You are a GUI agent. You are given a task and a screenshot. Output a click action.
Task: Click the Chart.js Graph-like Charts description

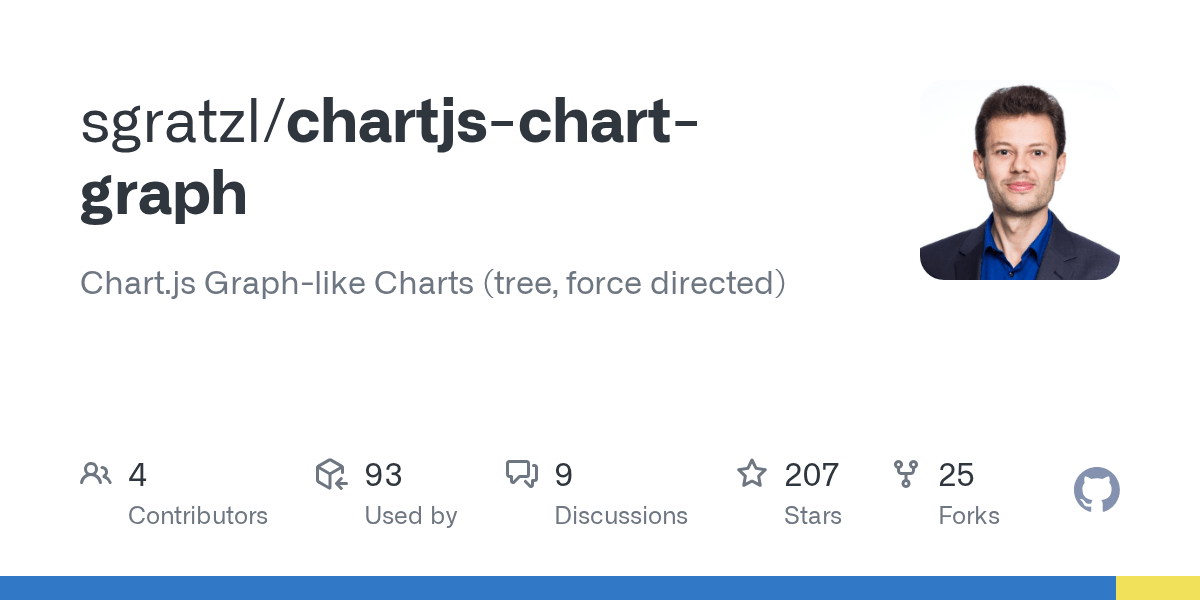tap(432, 283)
